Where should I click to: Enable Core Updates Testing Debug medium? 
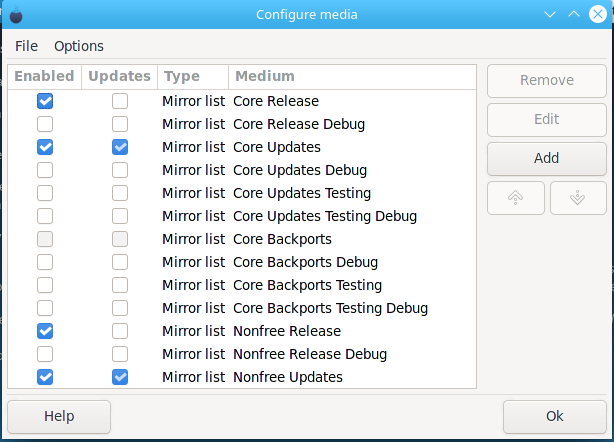coord(45,216)
